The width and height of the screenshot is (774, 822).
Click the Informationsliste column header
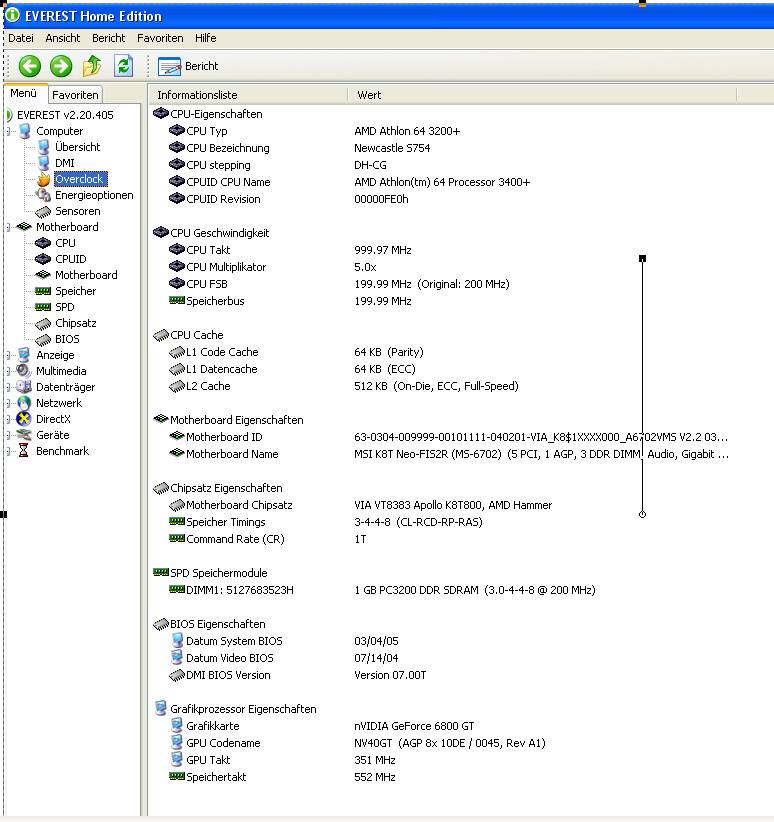pos(248,95)
